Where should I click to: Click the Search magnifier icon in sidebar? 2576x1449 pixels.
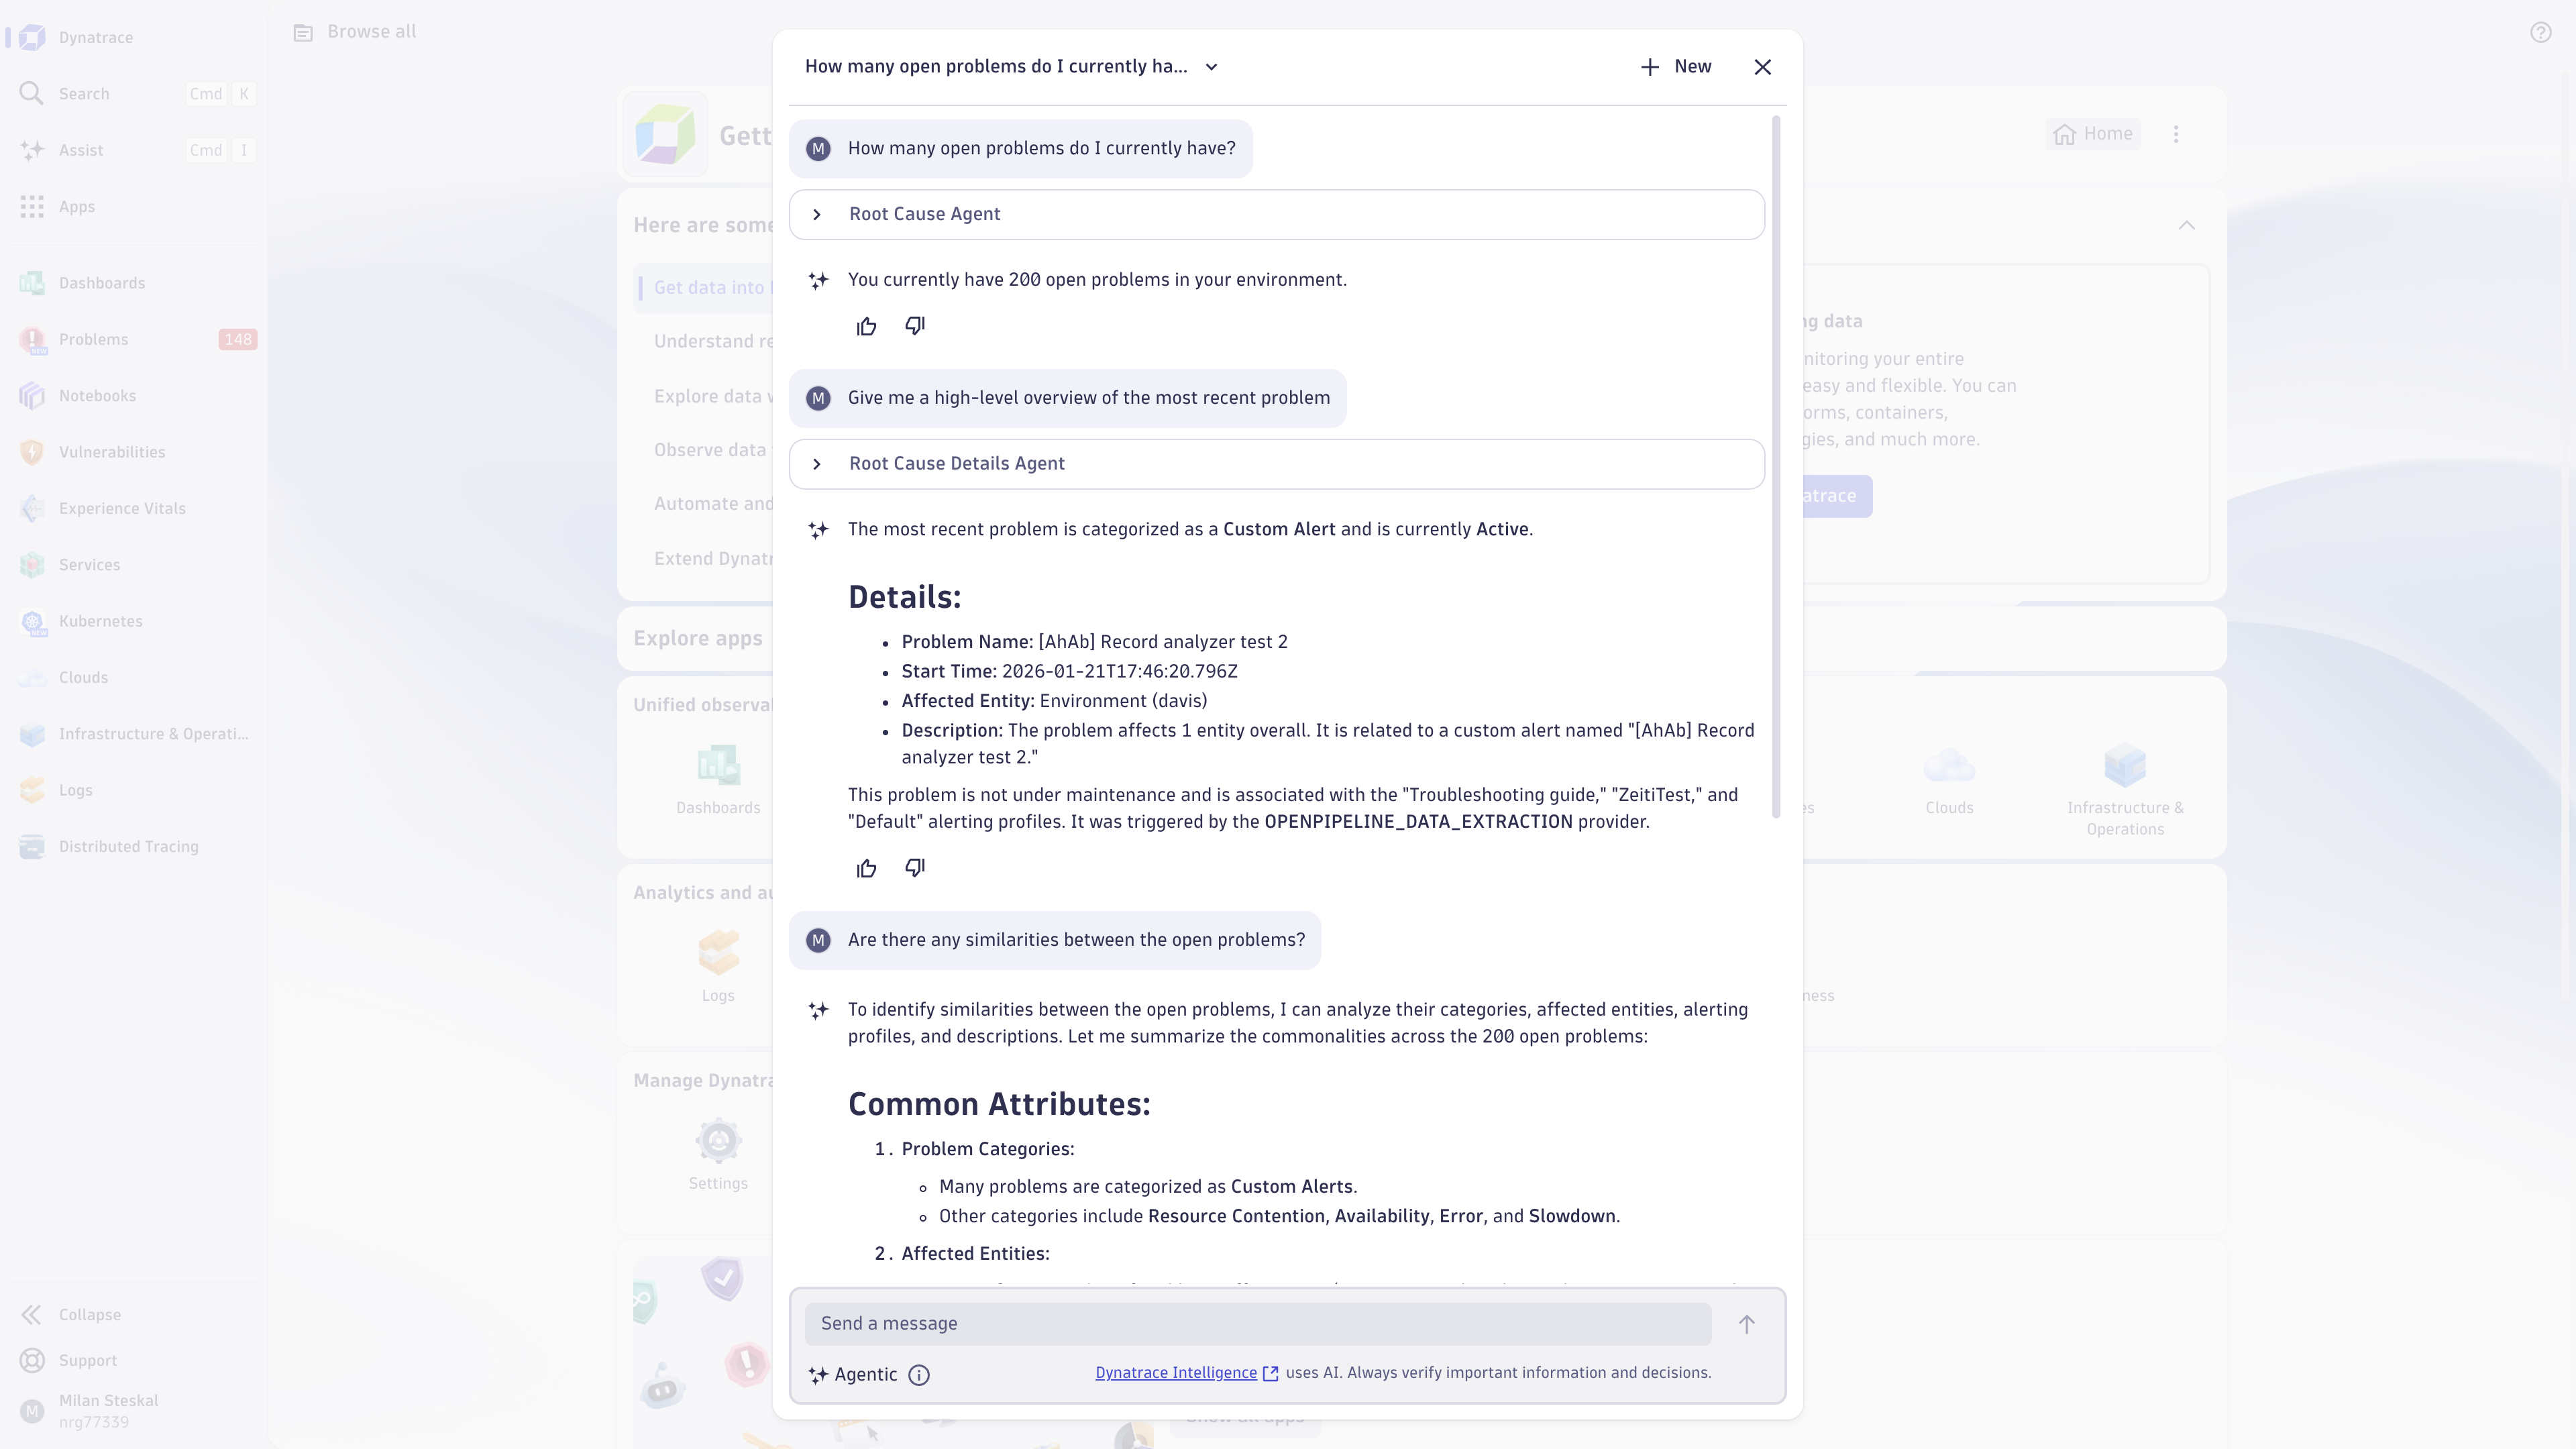tap(32, 94)
